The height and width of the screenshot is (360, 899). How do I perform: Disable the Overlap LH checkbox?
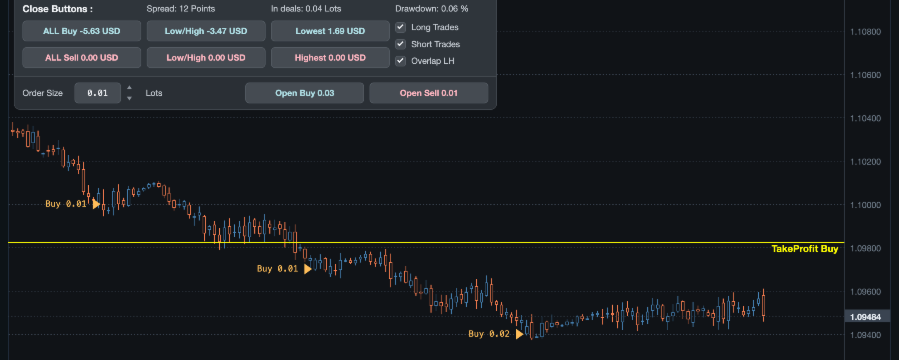pos(401,60)
